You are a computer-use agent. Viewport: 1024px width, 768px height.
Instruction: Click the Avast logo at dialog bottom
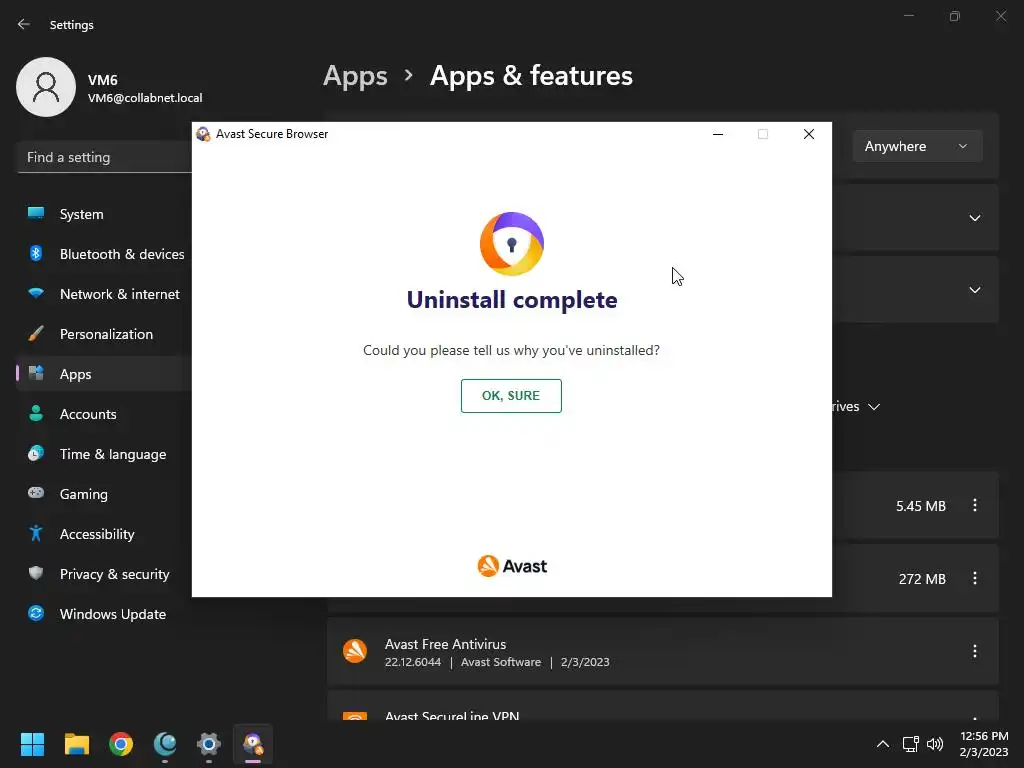512,566
